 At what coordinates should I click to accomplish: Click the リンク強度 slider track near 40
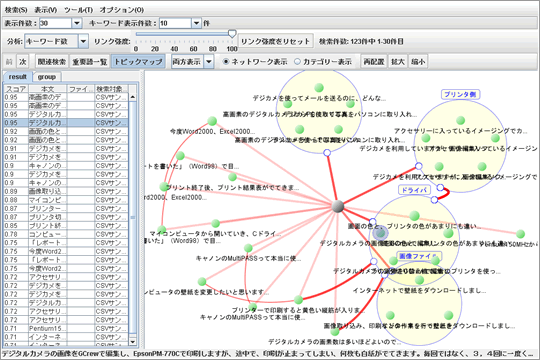pyautogui.click(x=174, y=34)
